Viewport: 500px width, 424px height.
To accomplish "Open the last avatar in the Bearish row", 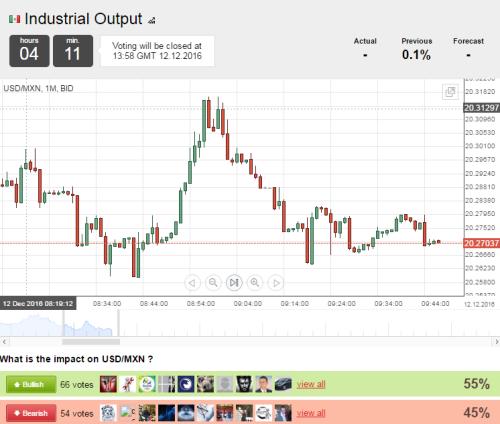I will (x=283, y=413).
